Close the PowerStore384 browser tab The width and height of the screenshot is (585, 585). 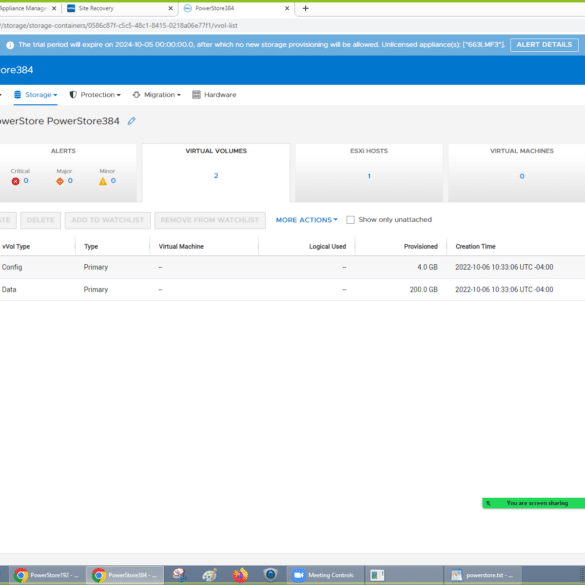[287, 8]
